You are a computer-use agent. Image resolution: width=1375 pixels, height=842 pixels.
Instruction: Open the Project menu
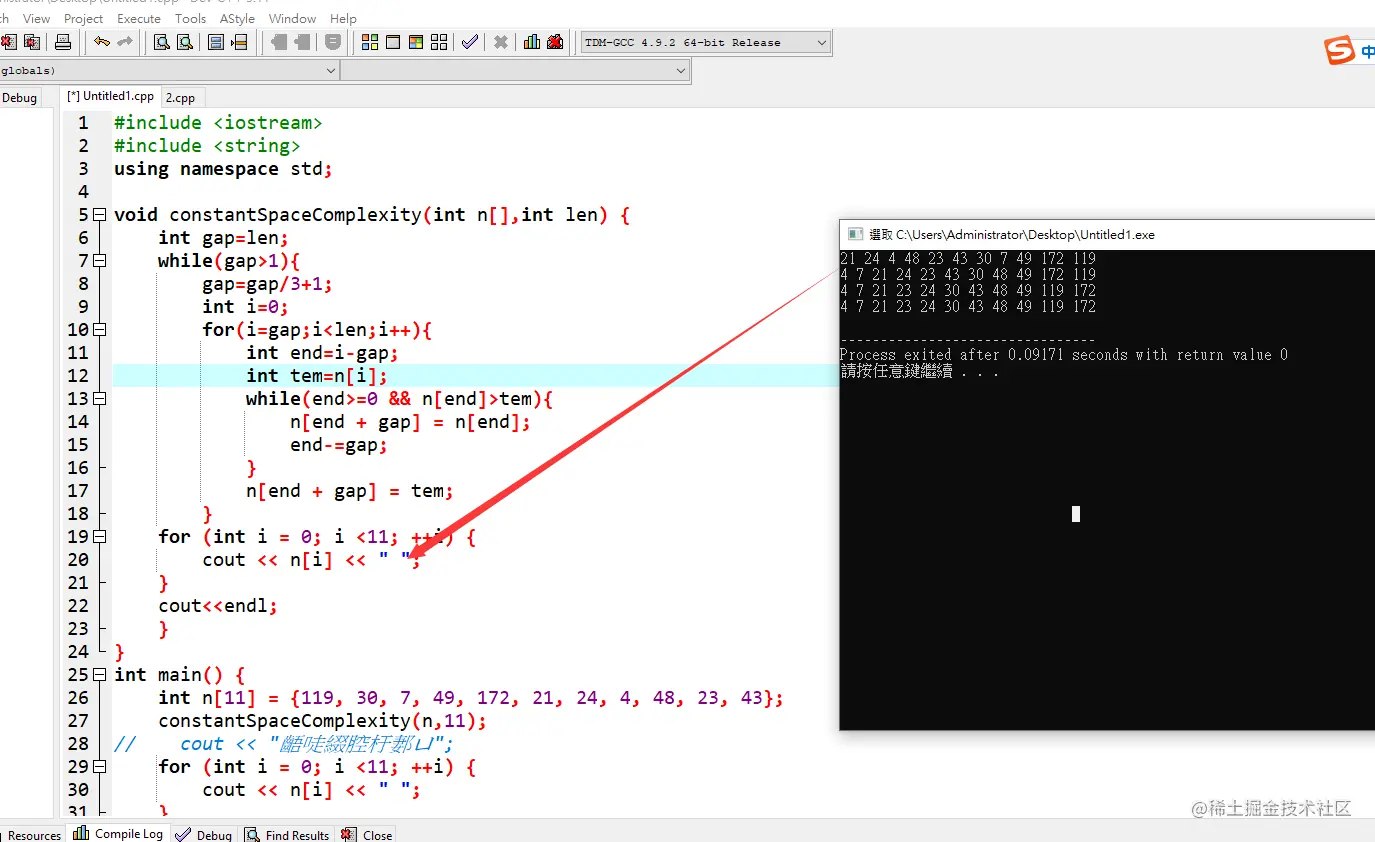[x=83, y=18]
